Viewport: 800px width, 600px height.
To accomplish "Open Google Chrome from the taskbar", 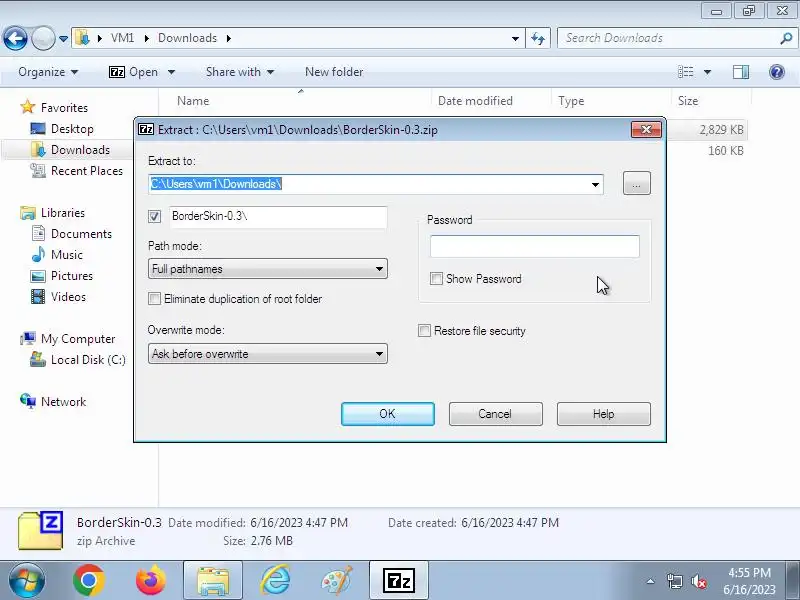I will tap(88, 581).
